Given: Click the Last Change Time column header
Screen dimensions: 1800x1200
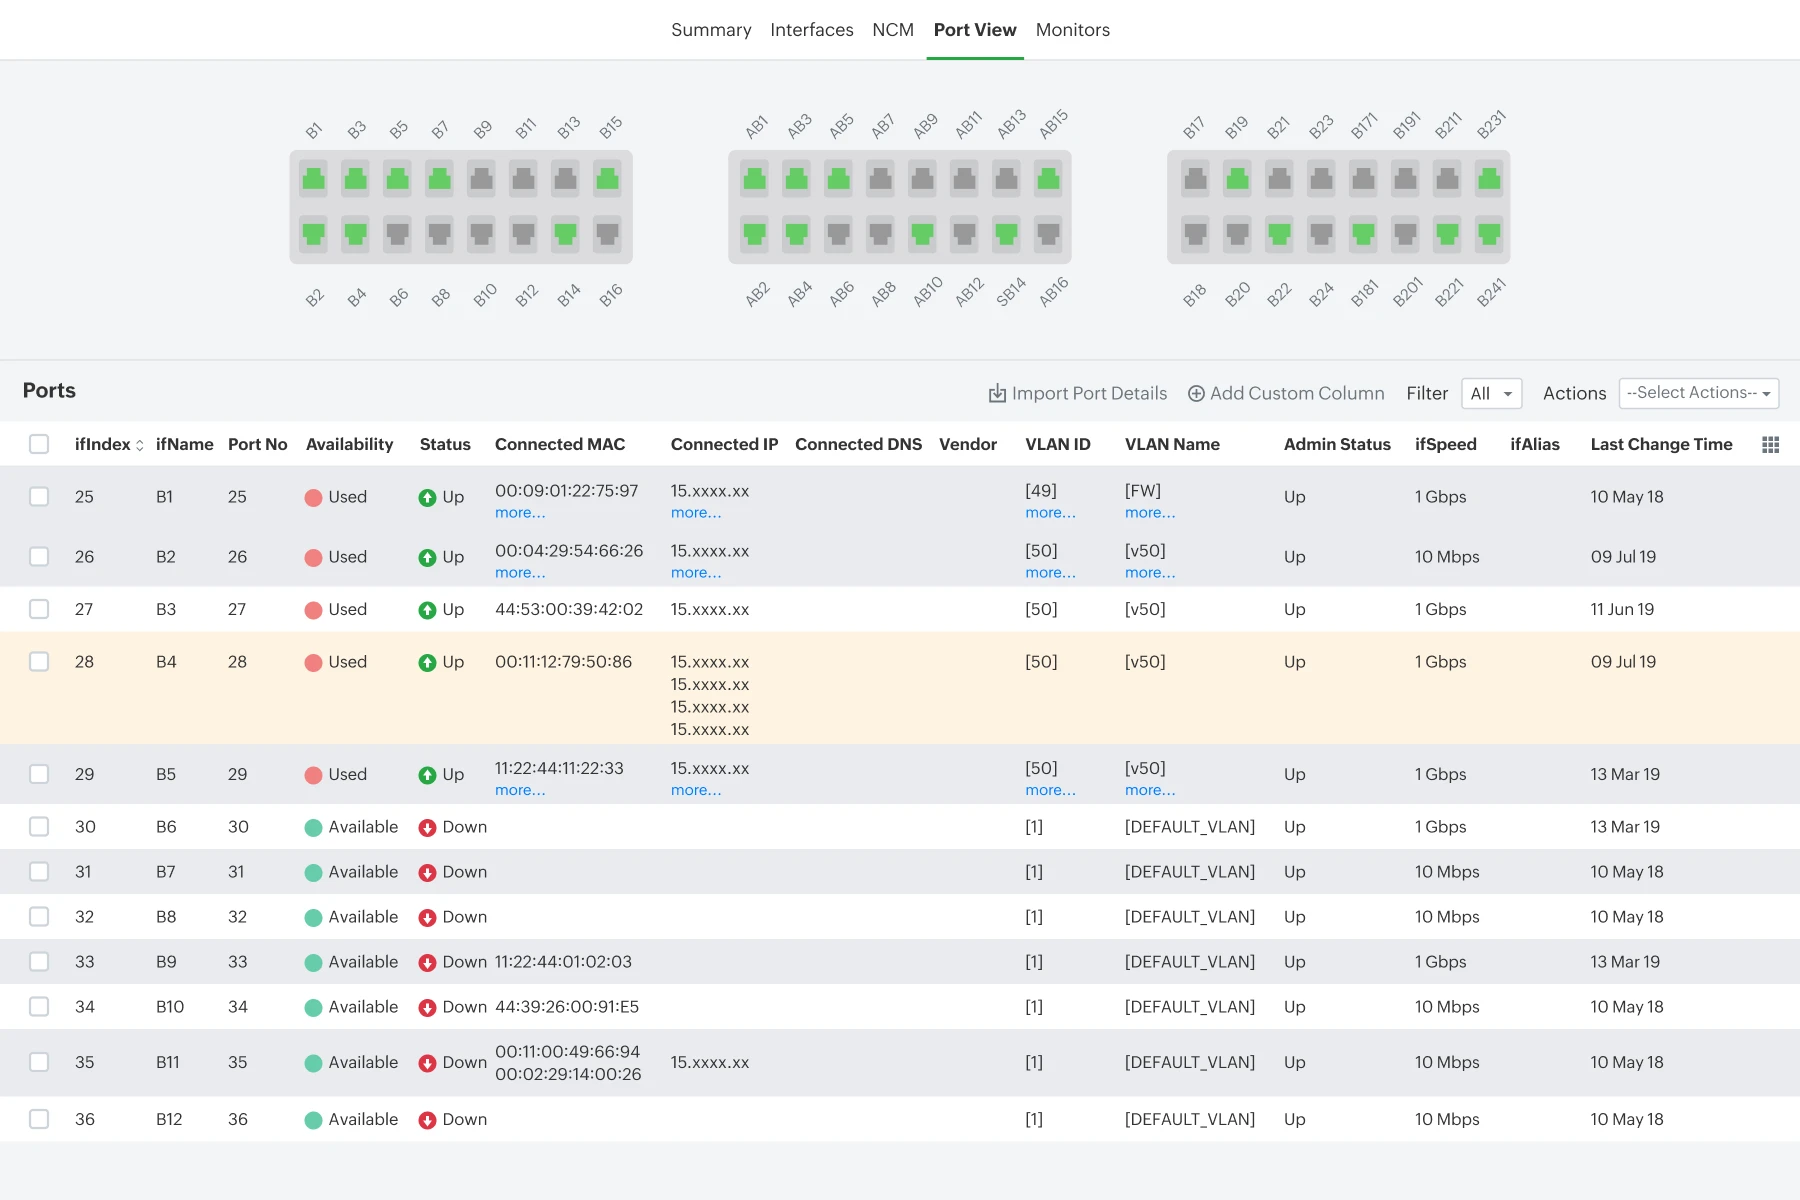Looking at the screenshot, I should coord(1661,444).
